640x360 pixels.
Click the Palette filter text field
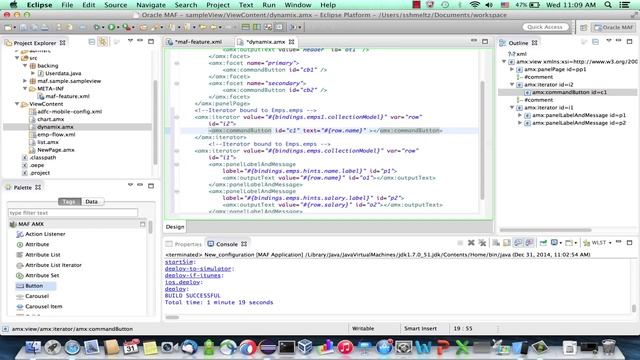tap(73, 213)
